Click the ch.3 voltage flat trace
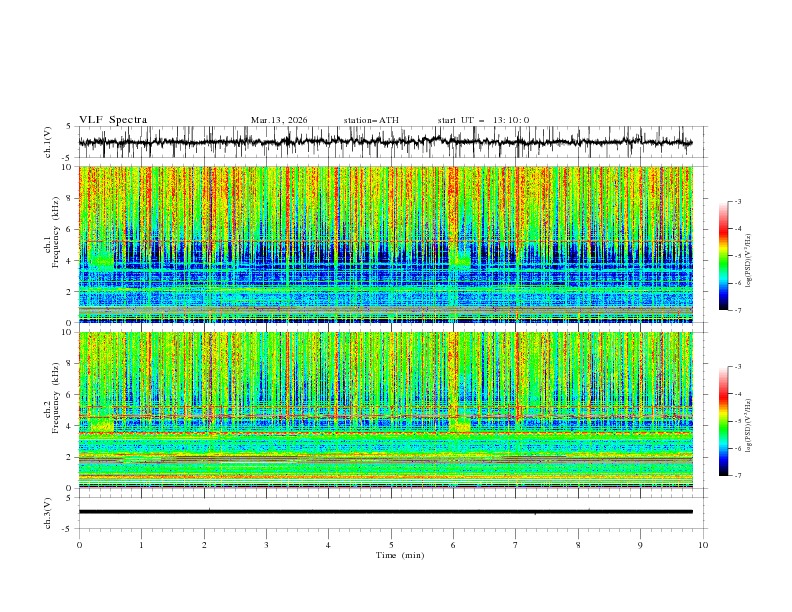Screen dimensions: 792x612 [x=386, y=512]
